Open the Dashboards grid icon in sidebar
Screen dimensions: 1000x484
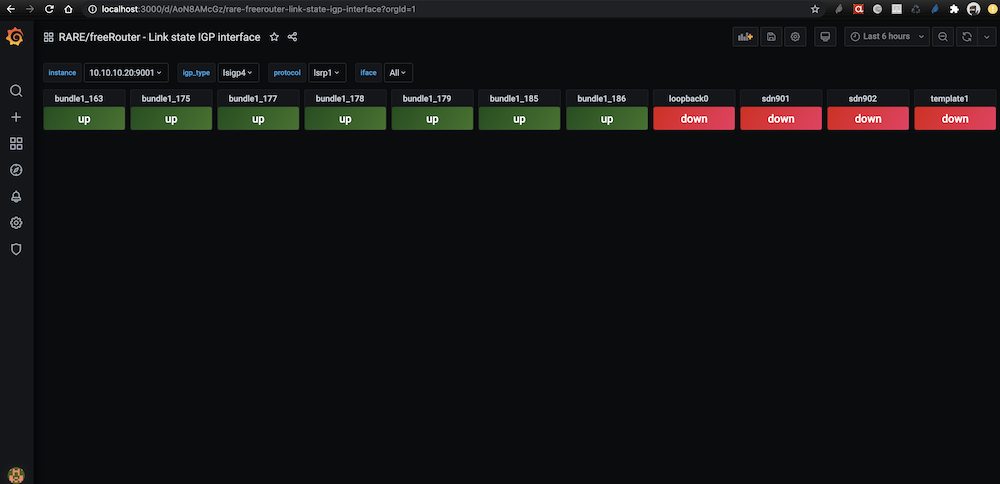pos(17,143)
